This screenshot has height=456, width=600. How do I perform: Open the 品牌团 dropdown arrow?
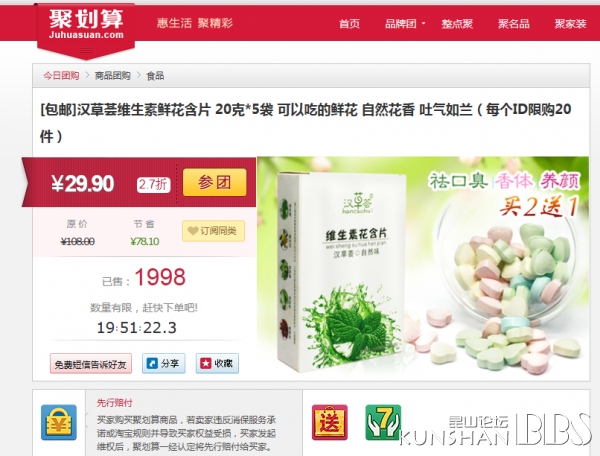click(424, 24)
